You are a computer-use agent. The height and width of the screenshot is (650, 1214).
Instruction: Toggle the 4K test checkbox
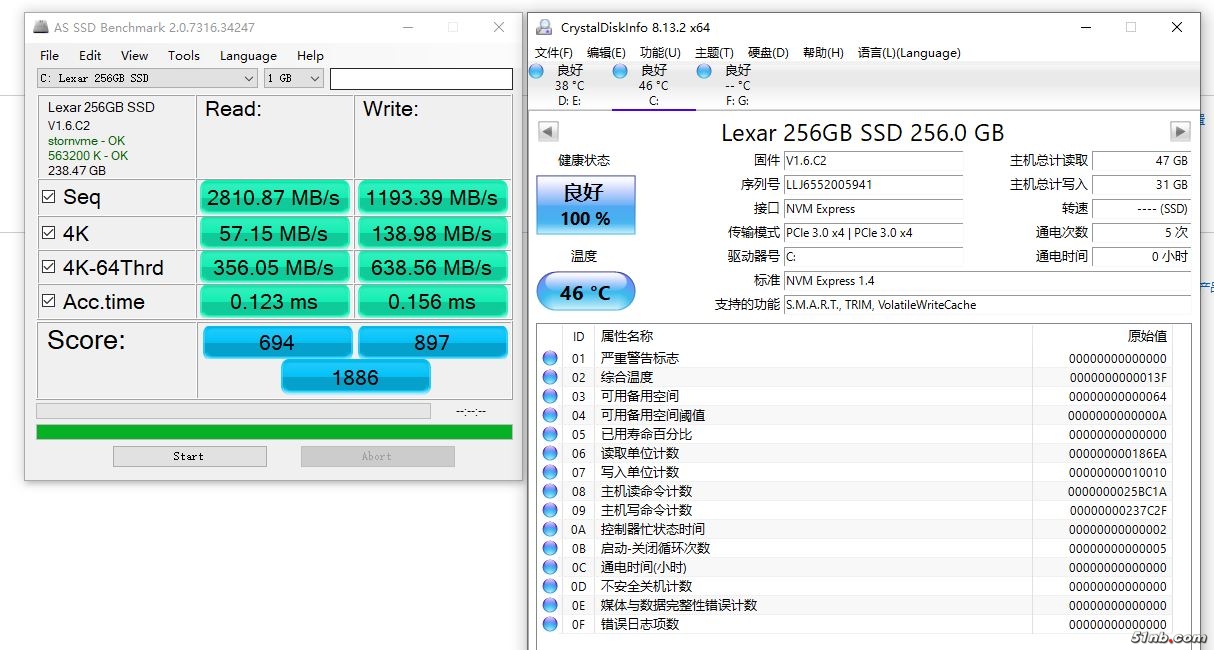point(48,233)
